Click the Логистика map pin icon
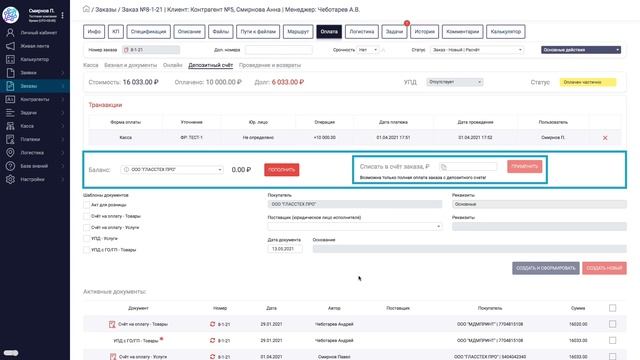The width and height of the screenshot is (640, 360). coord(10,153)
